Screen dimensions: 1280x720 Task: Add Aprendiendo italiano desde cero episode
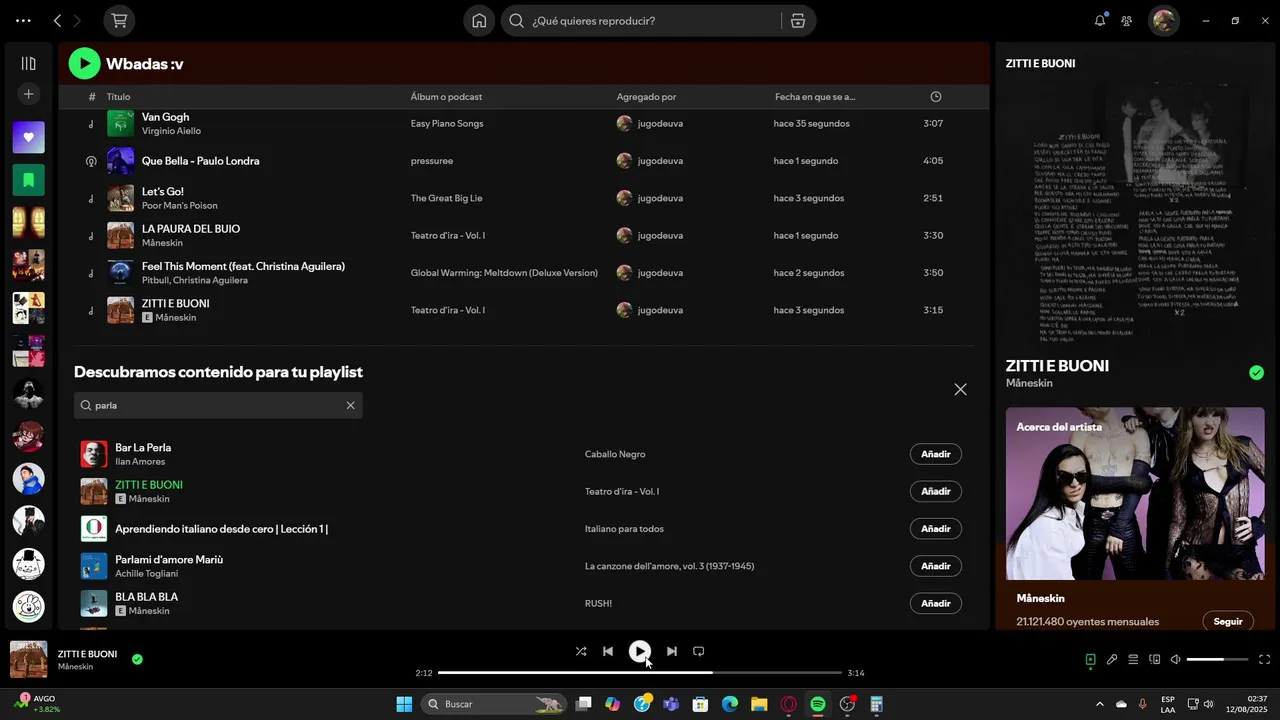935,529
